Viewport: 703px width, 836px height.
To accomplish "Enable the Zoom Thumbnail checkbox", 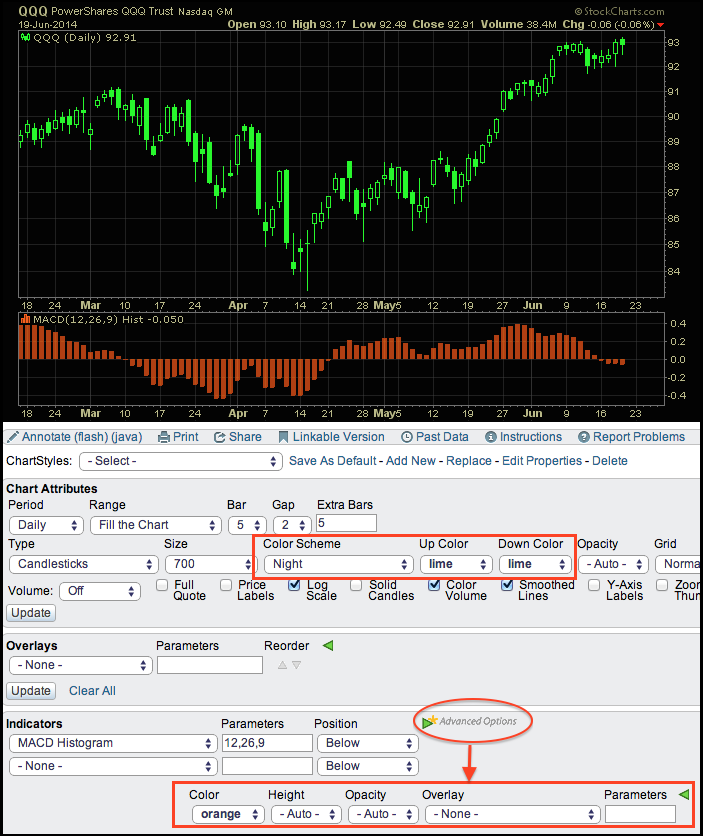I will tap(662, 585).
